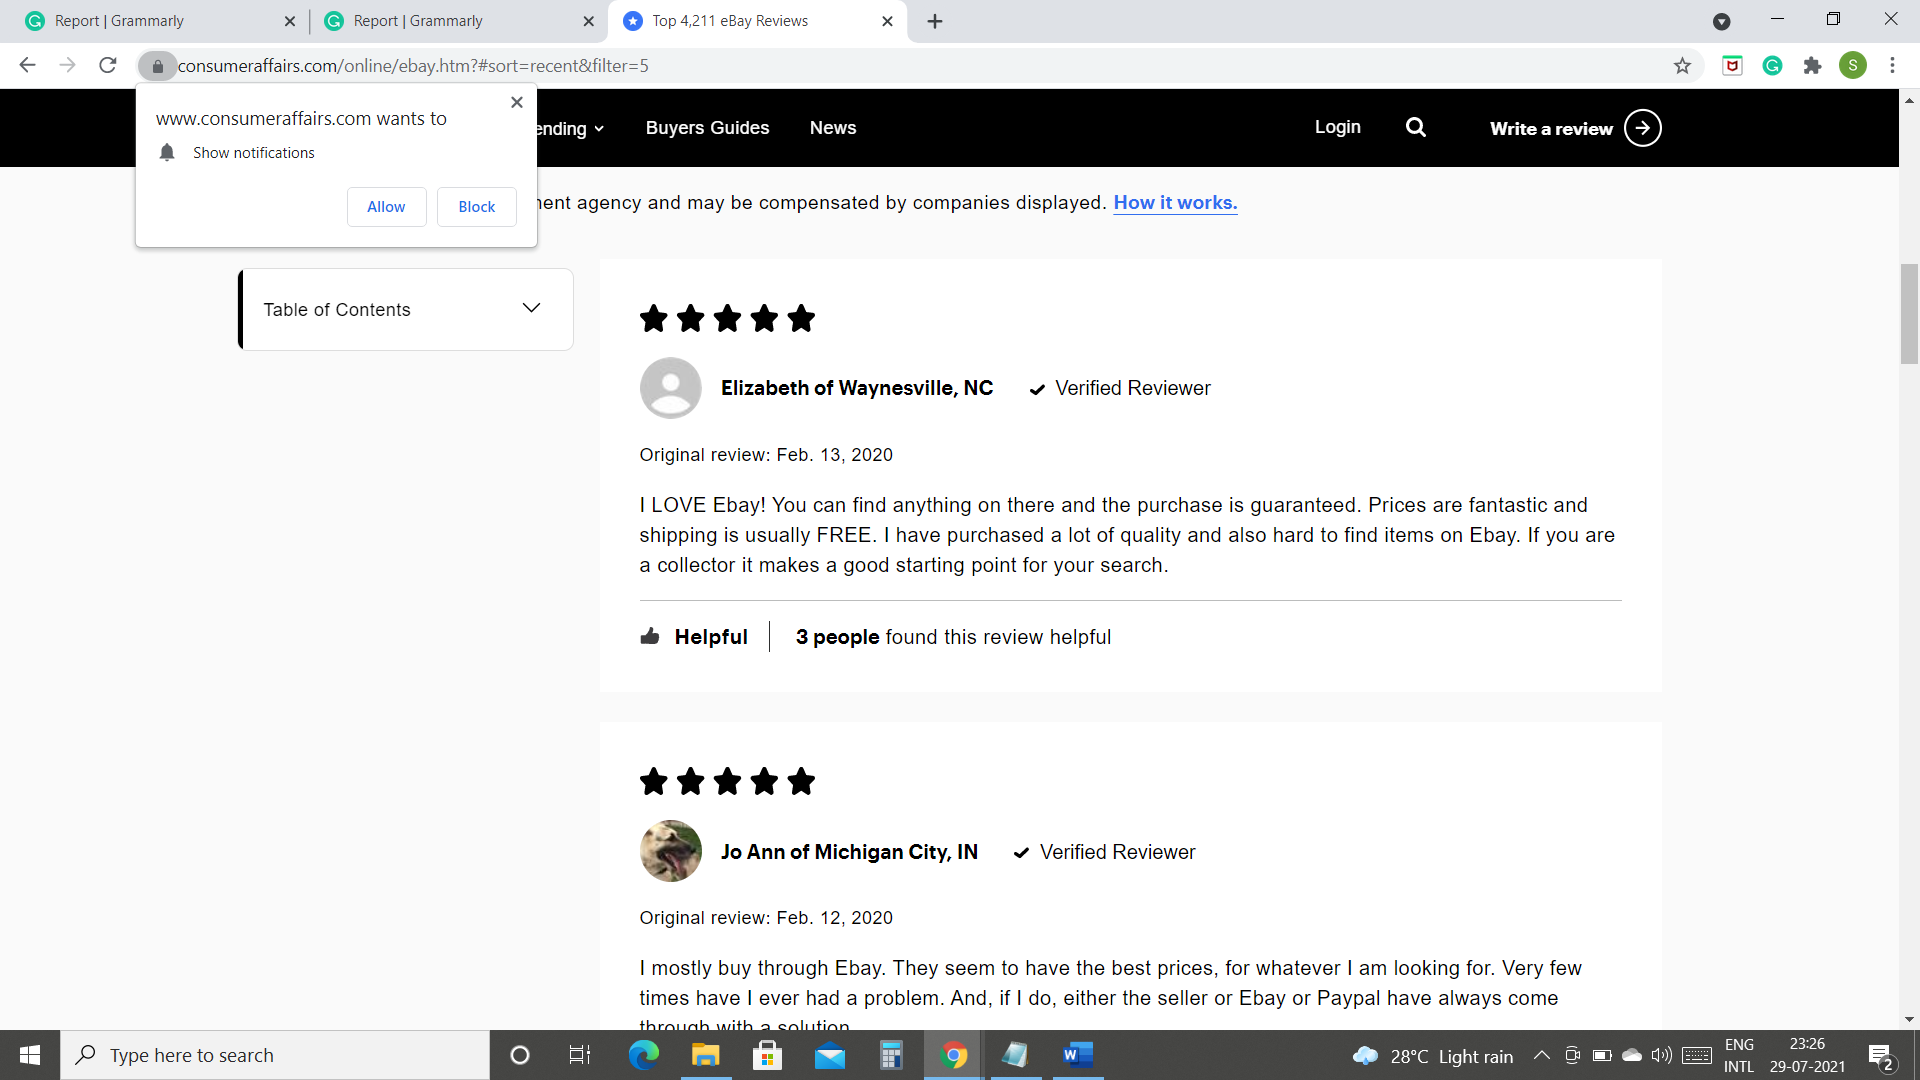Screen dimensions: 1920x1080
Task: Click the thumbs-up icon on Elizabeth's review
Action: tap(650, 636)
